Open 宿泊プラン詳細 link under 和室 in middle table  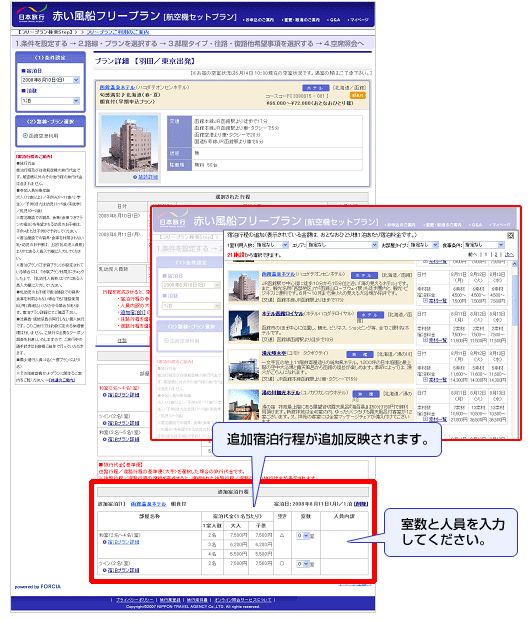(x=123, y=395)
